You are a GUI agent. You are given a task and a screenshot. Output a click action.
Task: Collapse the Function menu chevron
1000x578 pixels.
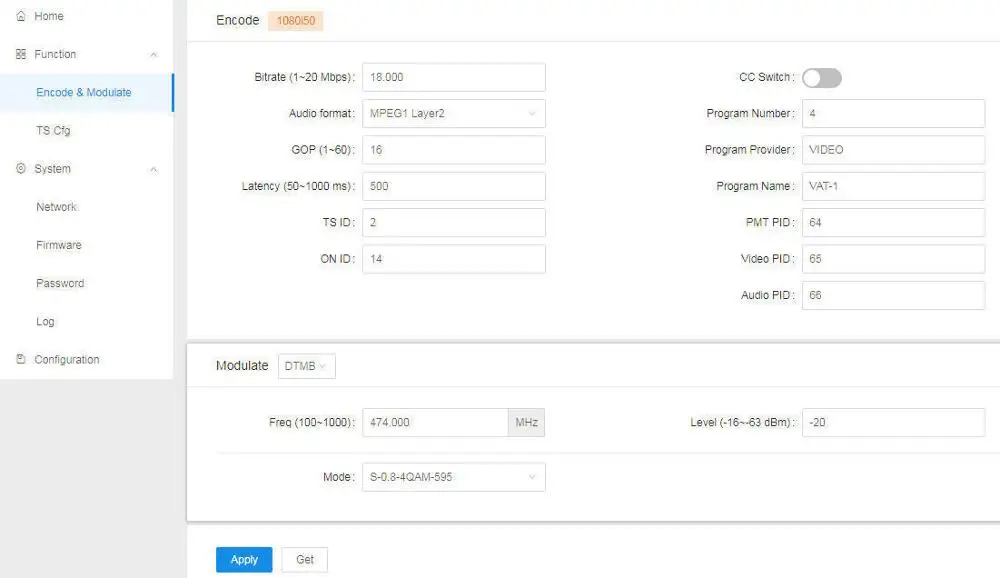click(154, 55)
